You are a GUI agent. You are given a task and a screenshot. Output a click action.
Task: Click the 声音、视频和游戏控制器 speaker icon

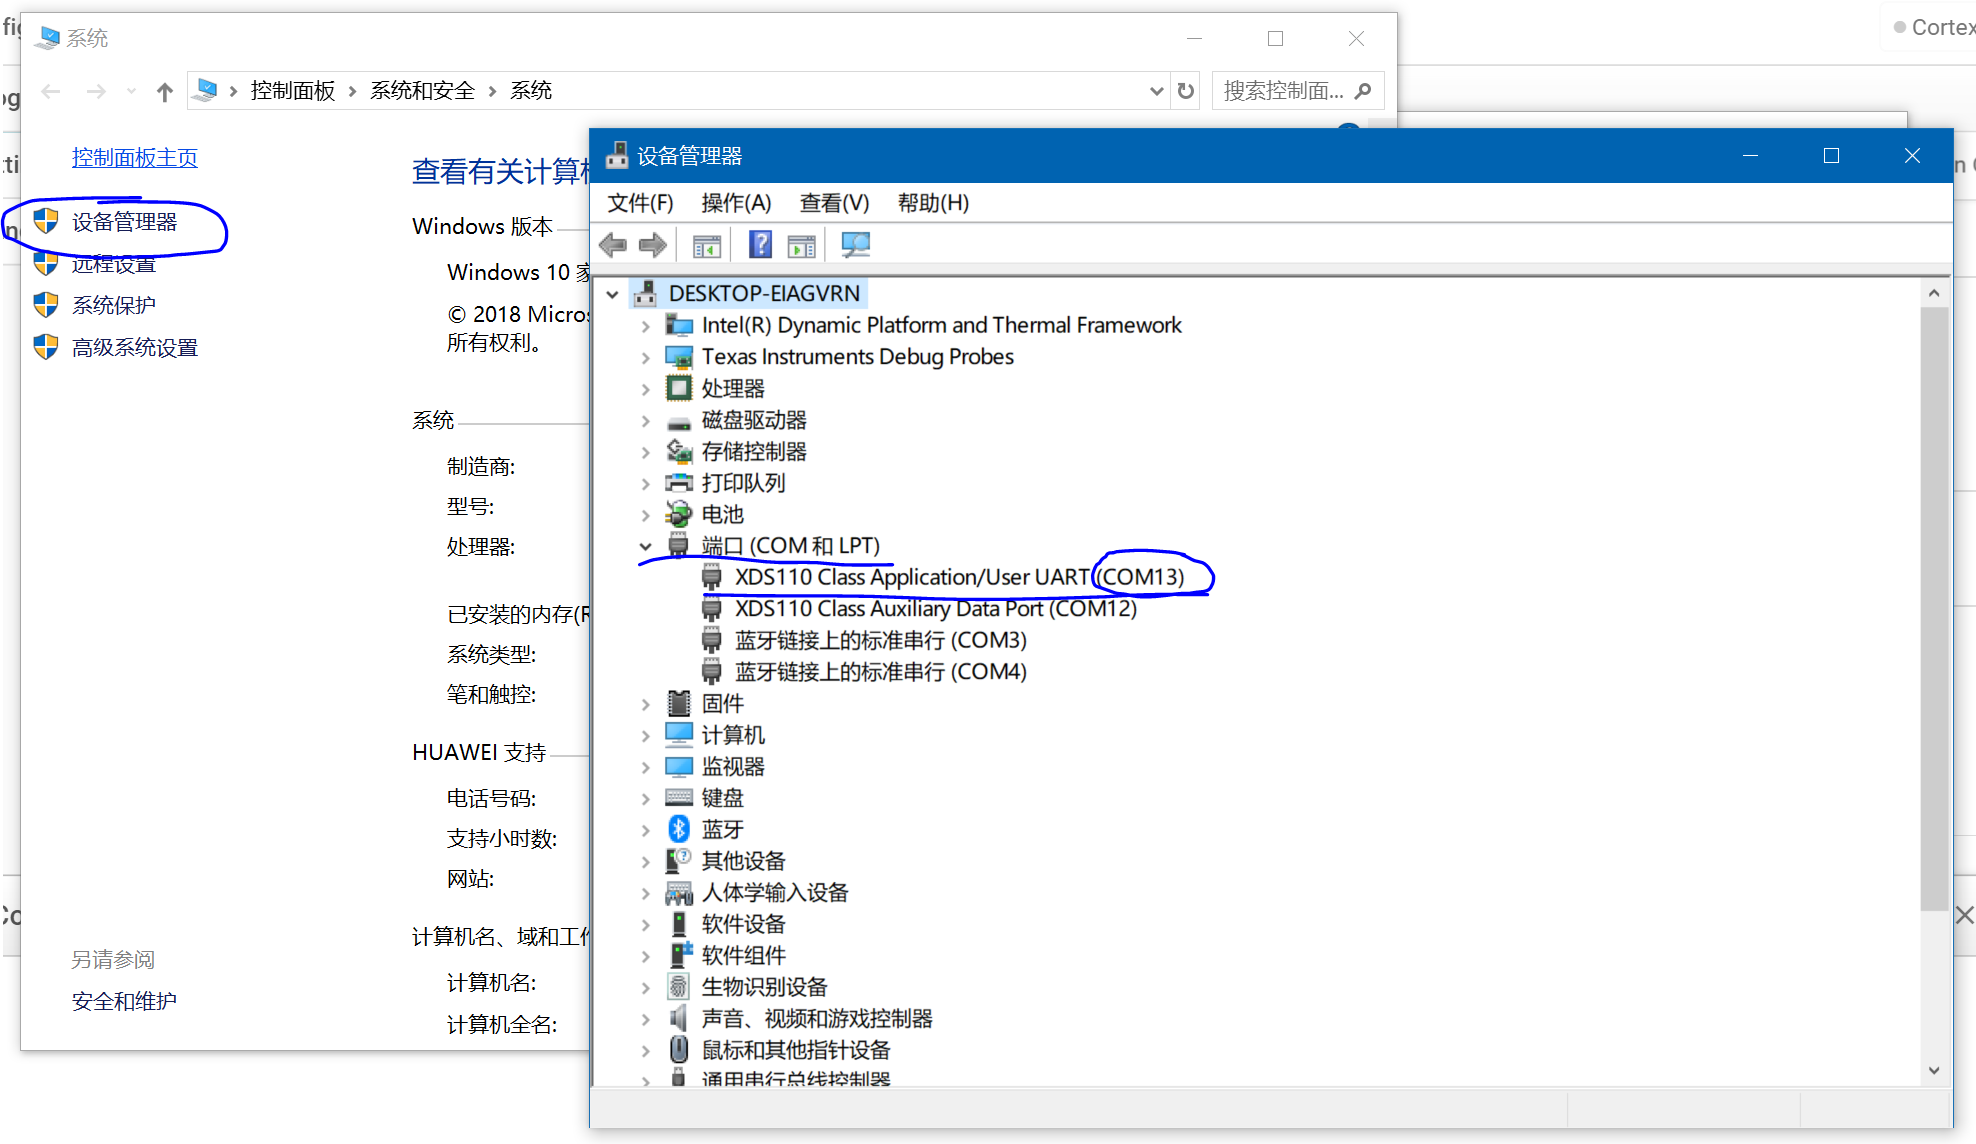pos(679,1018)
